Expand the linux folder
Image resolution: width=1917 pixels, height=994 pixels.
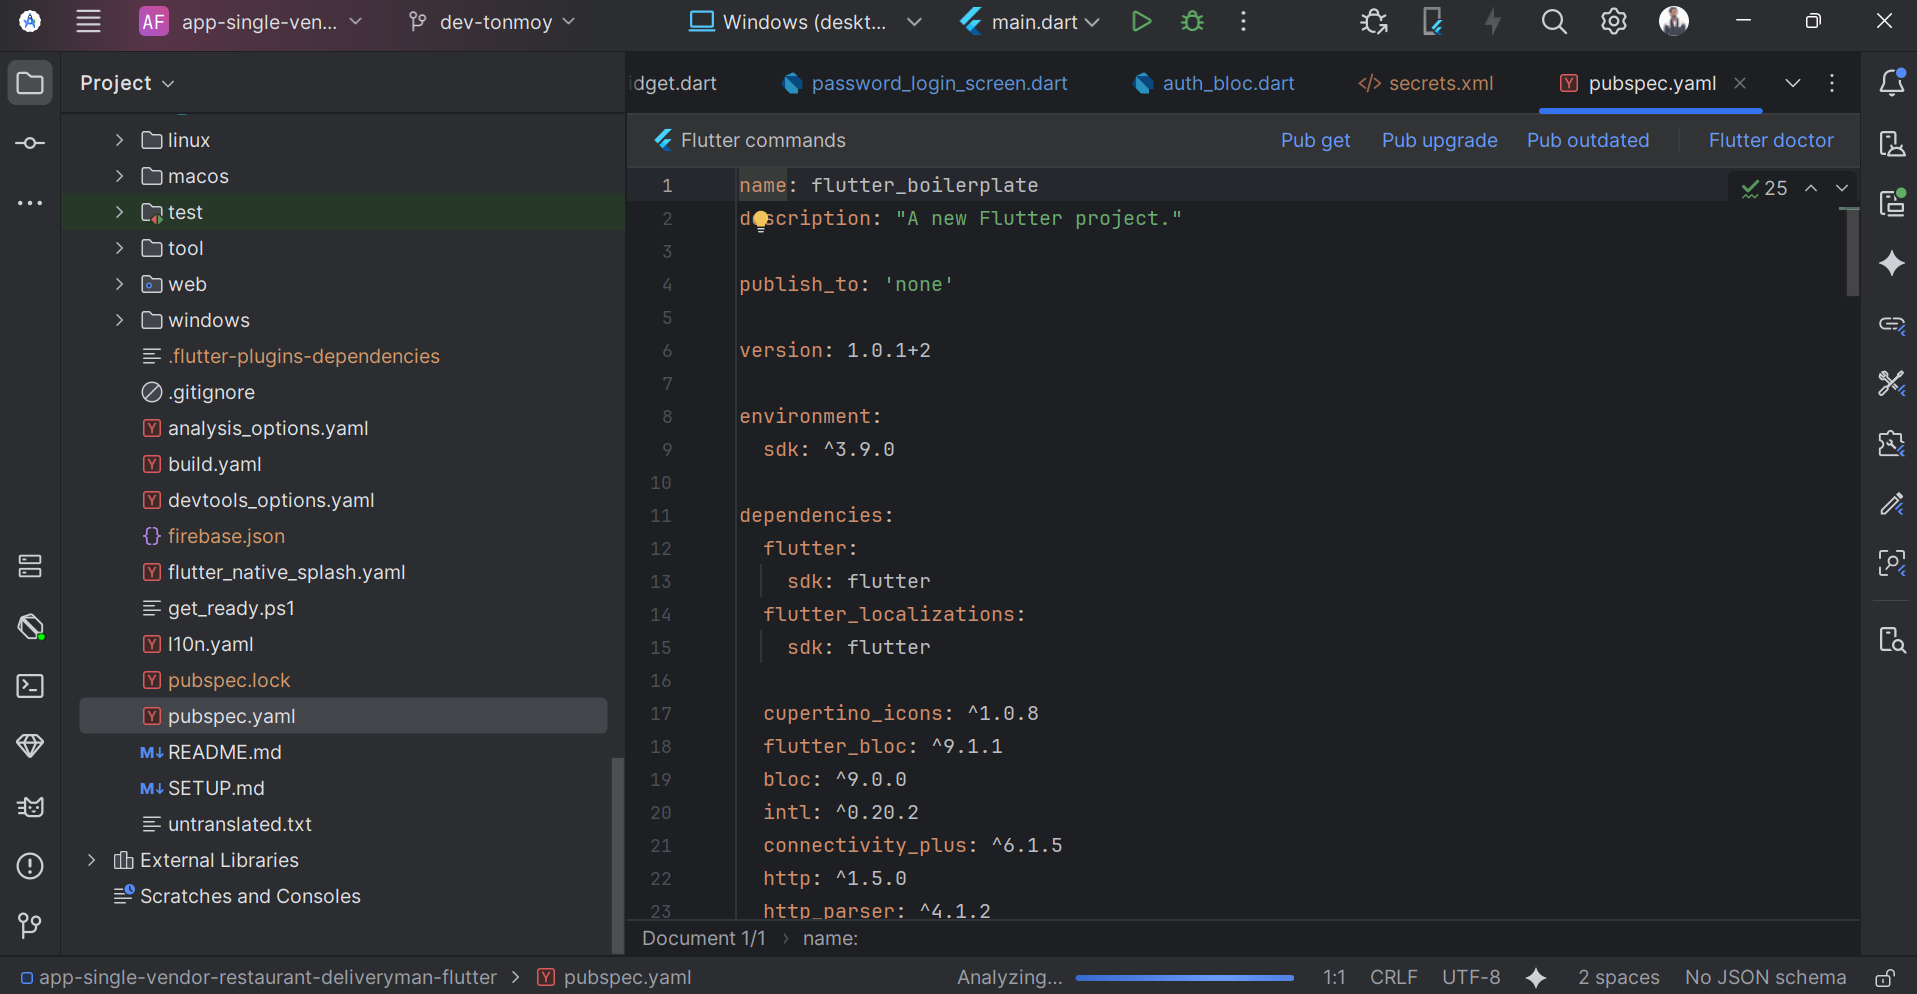119,140
